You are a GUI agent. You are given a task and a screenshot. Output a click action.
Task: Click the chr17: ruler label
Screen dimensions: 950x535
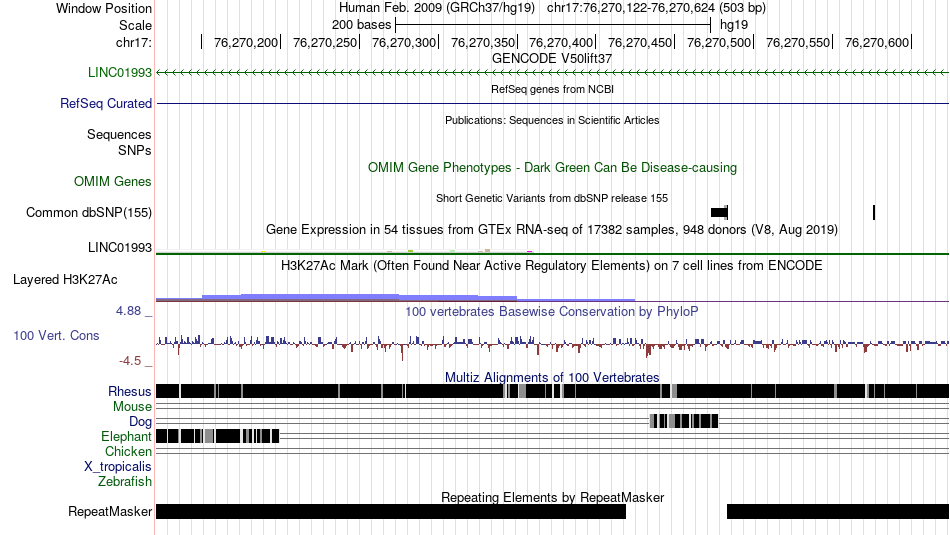[133, 42]
